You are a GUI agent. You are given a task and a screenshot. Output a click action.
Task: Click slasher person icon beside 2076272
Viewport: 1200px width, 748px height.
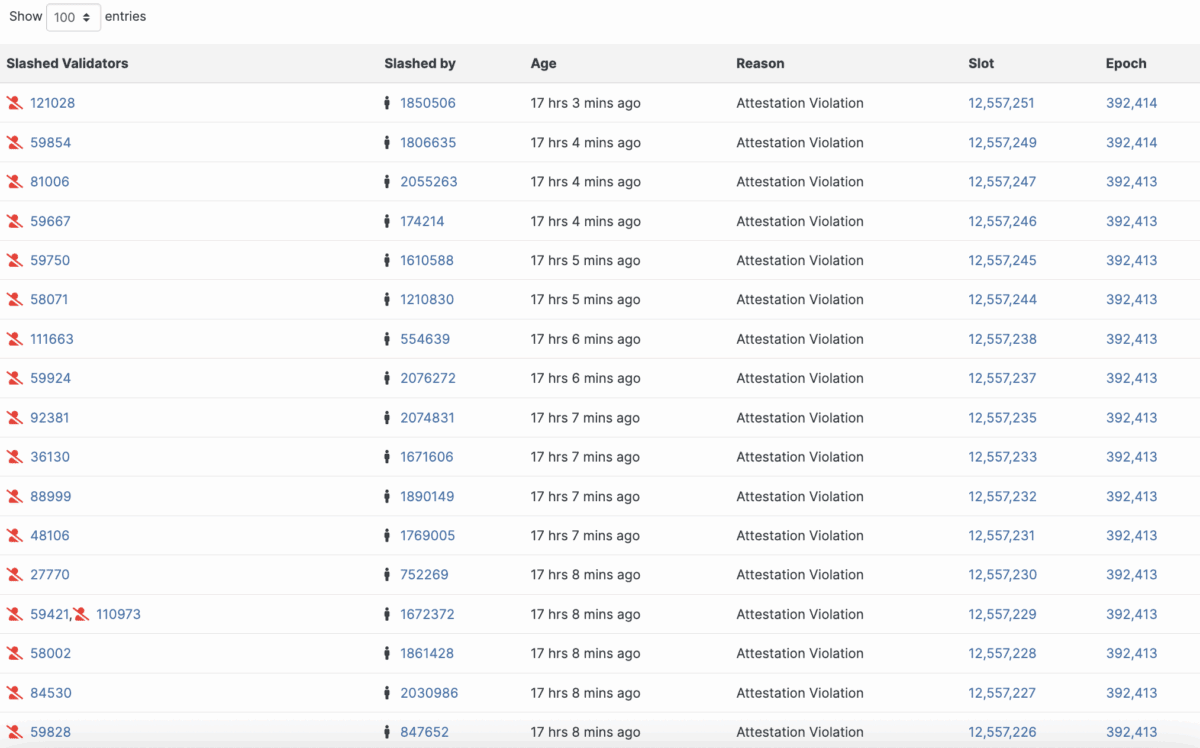point(387,378)
